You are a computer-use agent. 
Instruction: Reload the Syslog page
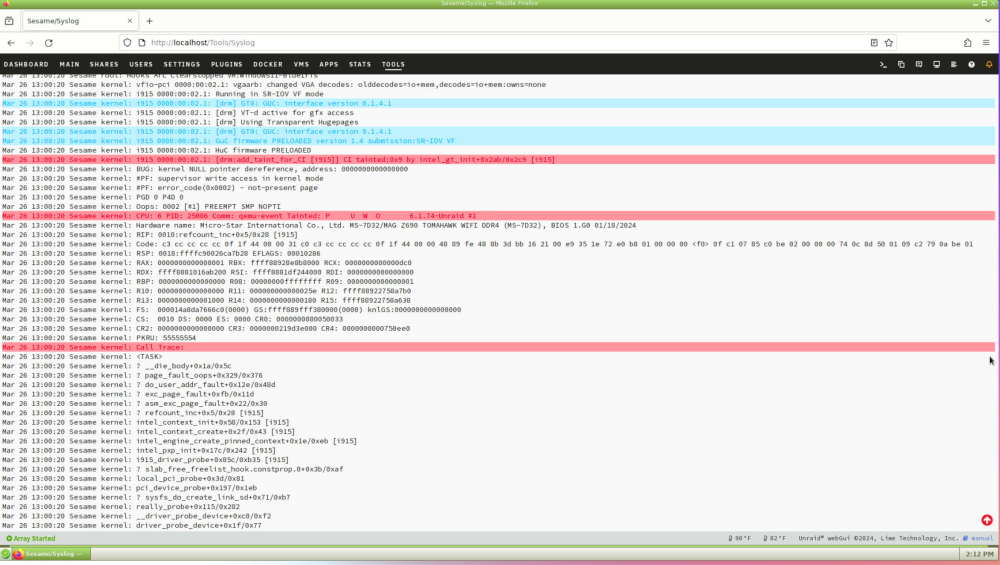click(x=48, y=43)
